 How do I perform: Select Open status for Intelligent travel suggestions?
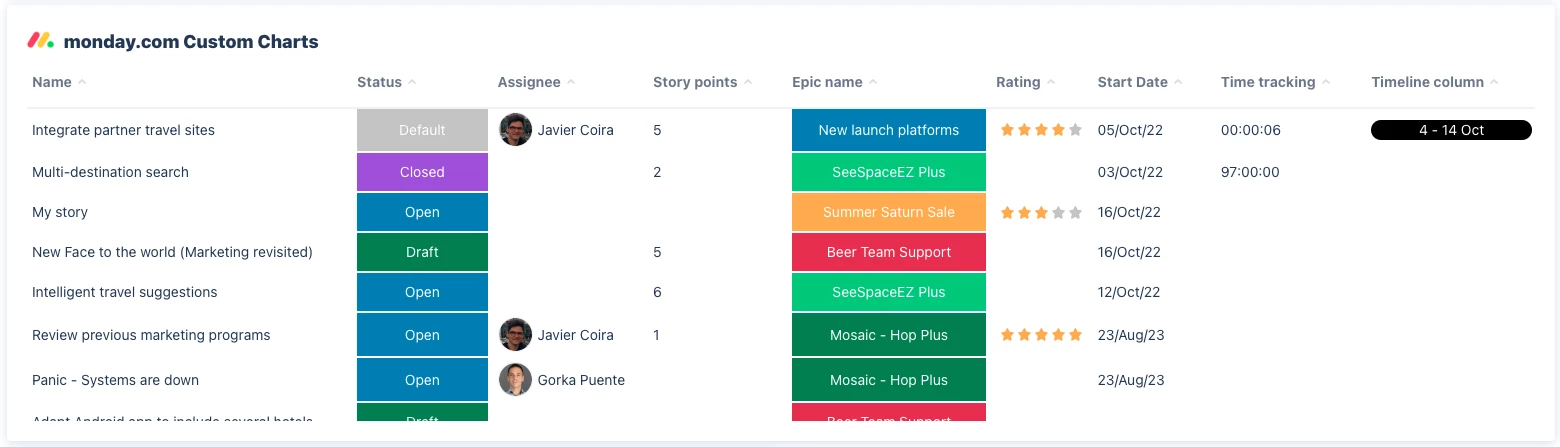422,292
